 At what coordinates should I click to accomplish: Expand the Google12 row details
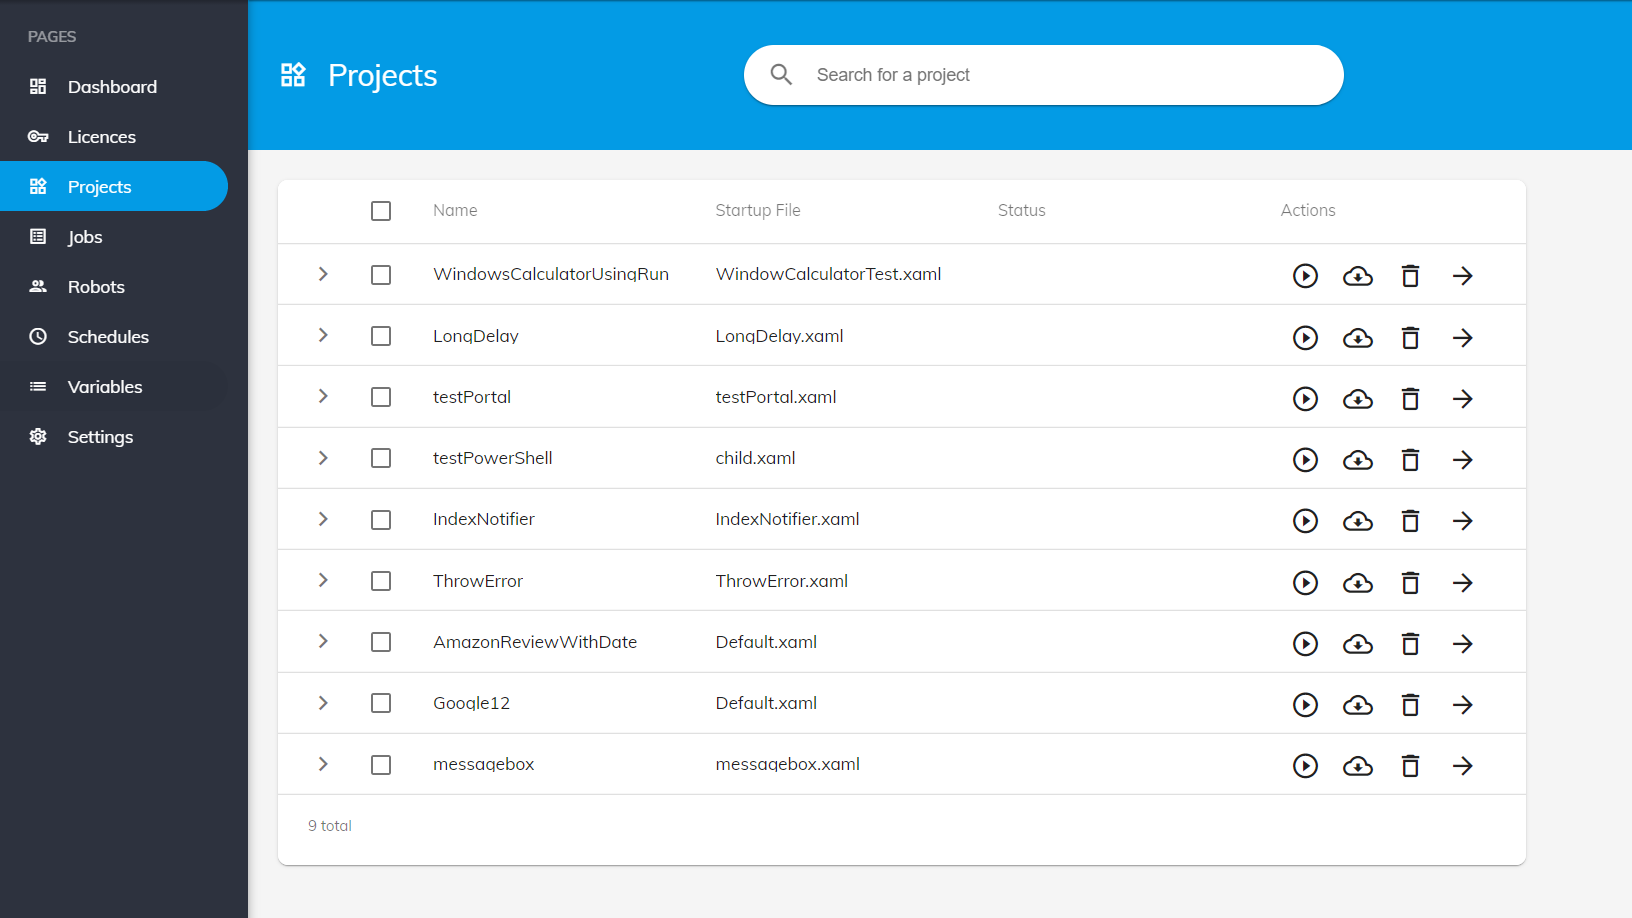click(323, 703)
